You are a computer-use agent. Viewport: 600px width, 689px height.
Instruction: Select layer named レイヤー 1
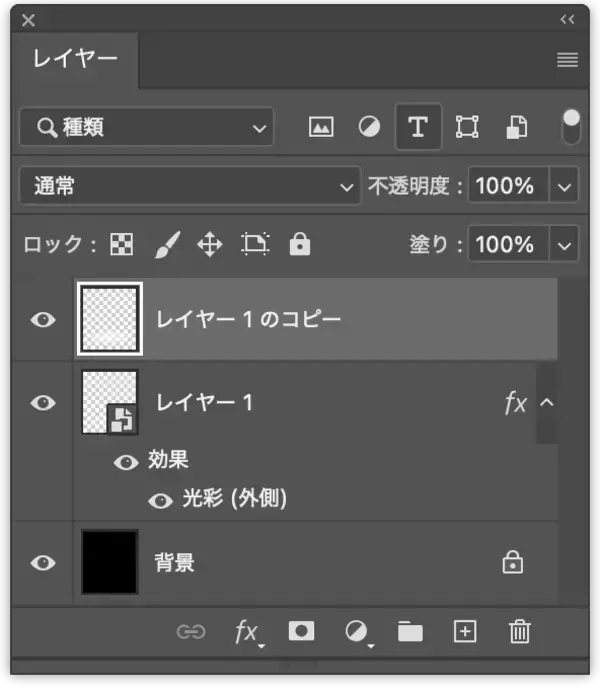click(204, 402)
